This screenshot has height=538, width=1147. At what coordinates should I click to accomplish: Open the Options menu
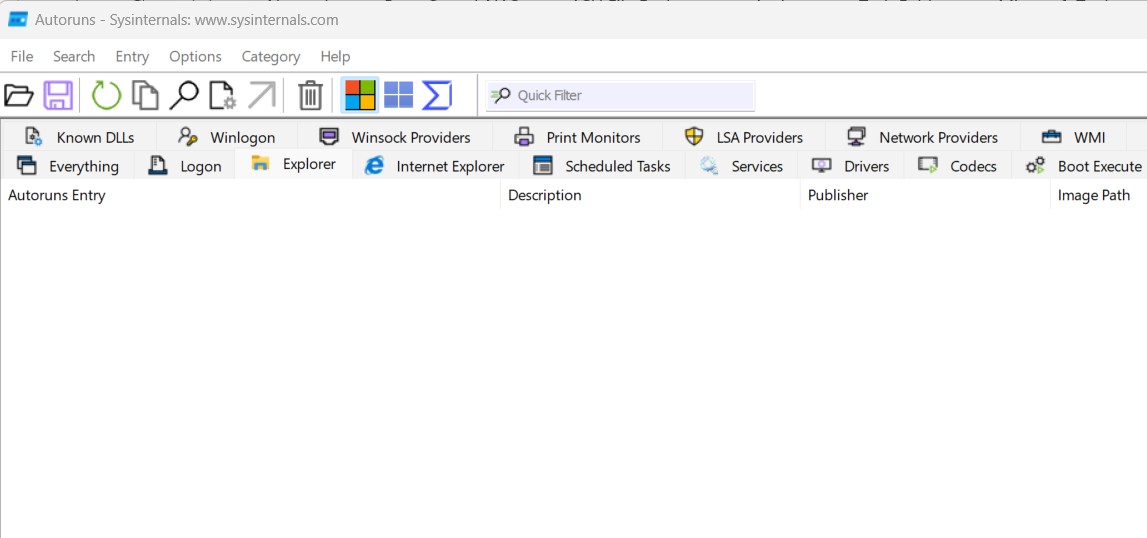click(195, 56)
